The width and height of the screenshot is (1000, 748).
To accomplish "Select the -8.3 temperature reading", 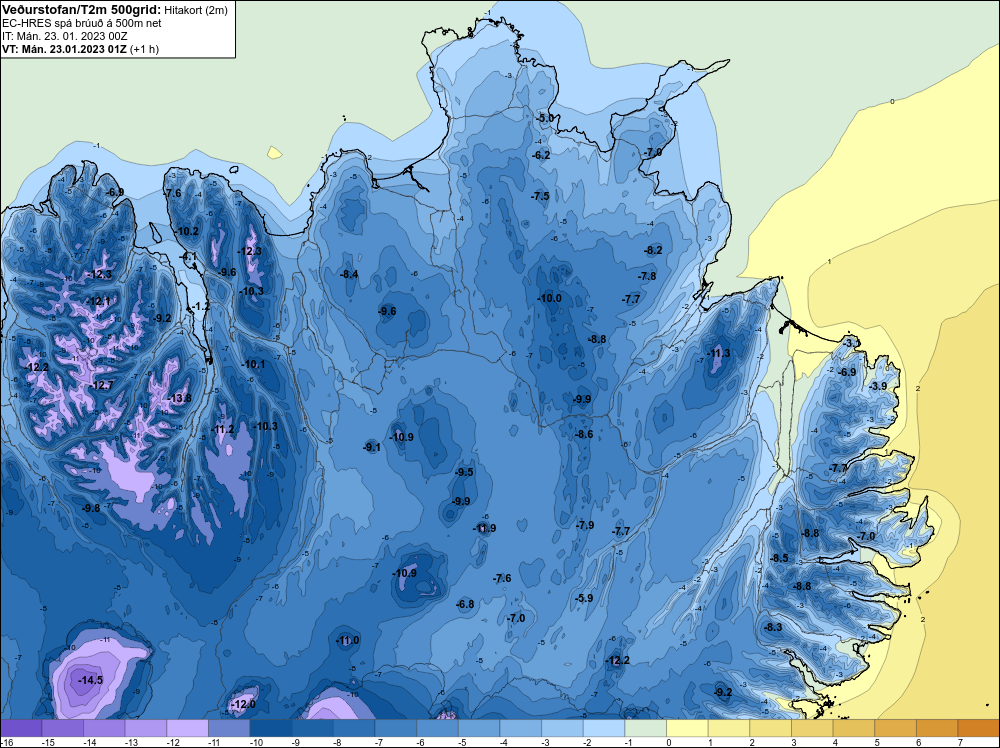I will 773,627.
